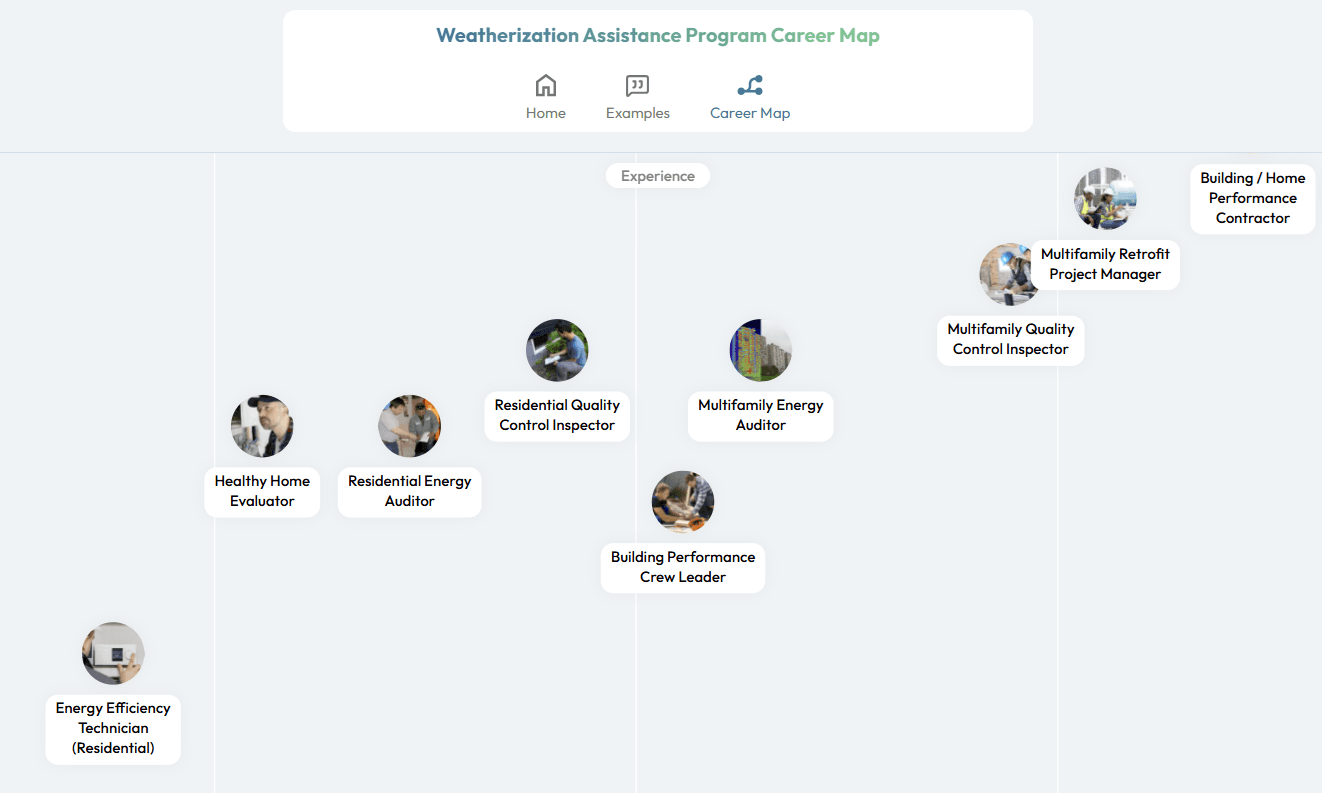This screenshot has height=793, width=1322.
Task: Click the Multifamily Energy Auditor circle image
Action: [x=760, y=350]
